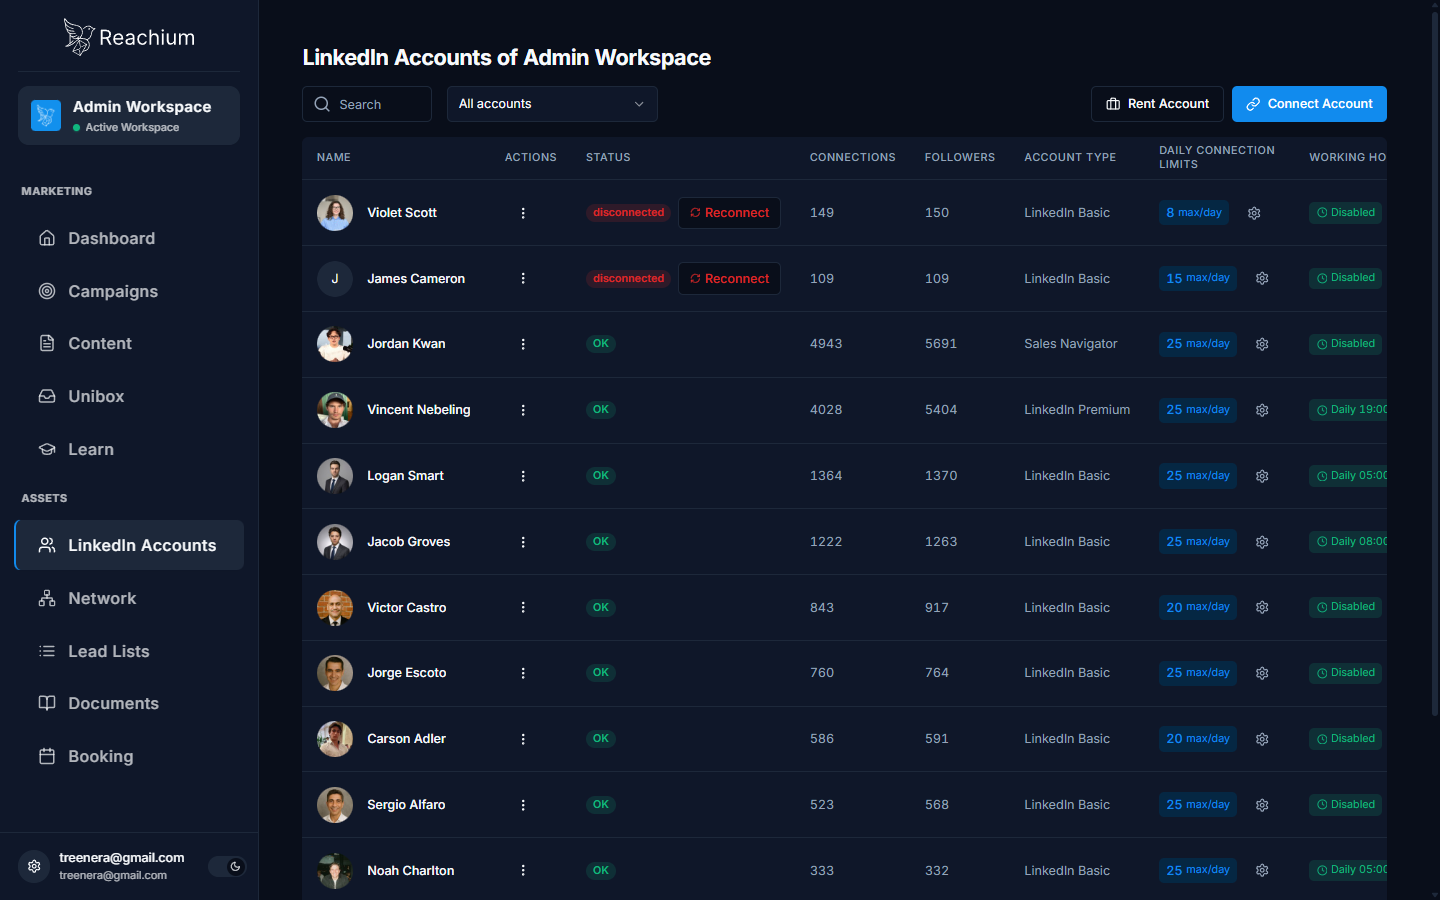Screen dimensions: 1440x900
Task: Click the James Cameron account name
Action: pos(416,278)
